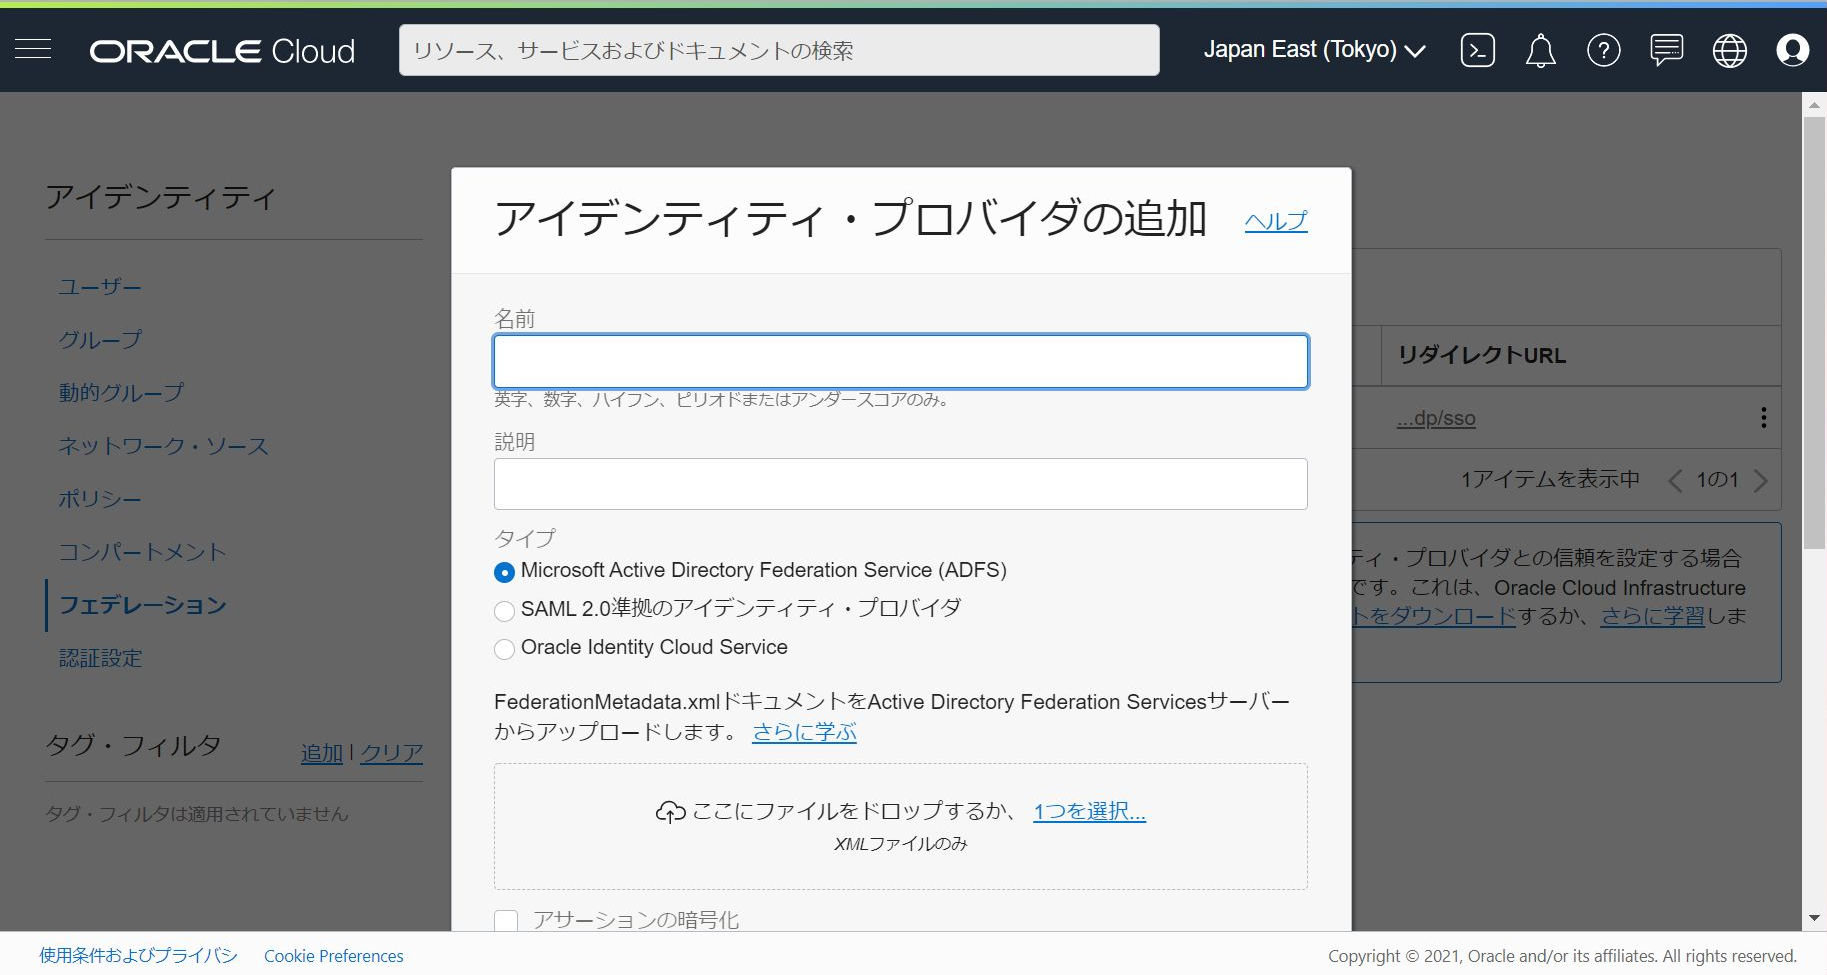Open the user profile avatar menu

click(x=1792, y=50)
